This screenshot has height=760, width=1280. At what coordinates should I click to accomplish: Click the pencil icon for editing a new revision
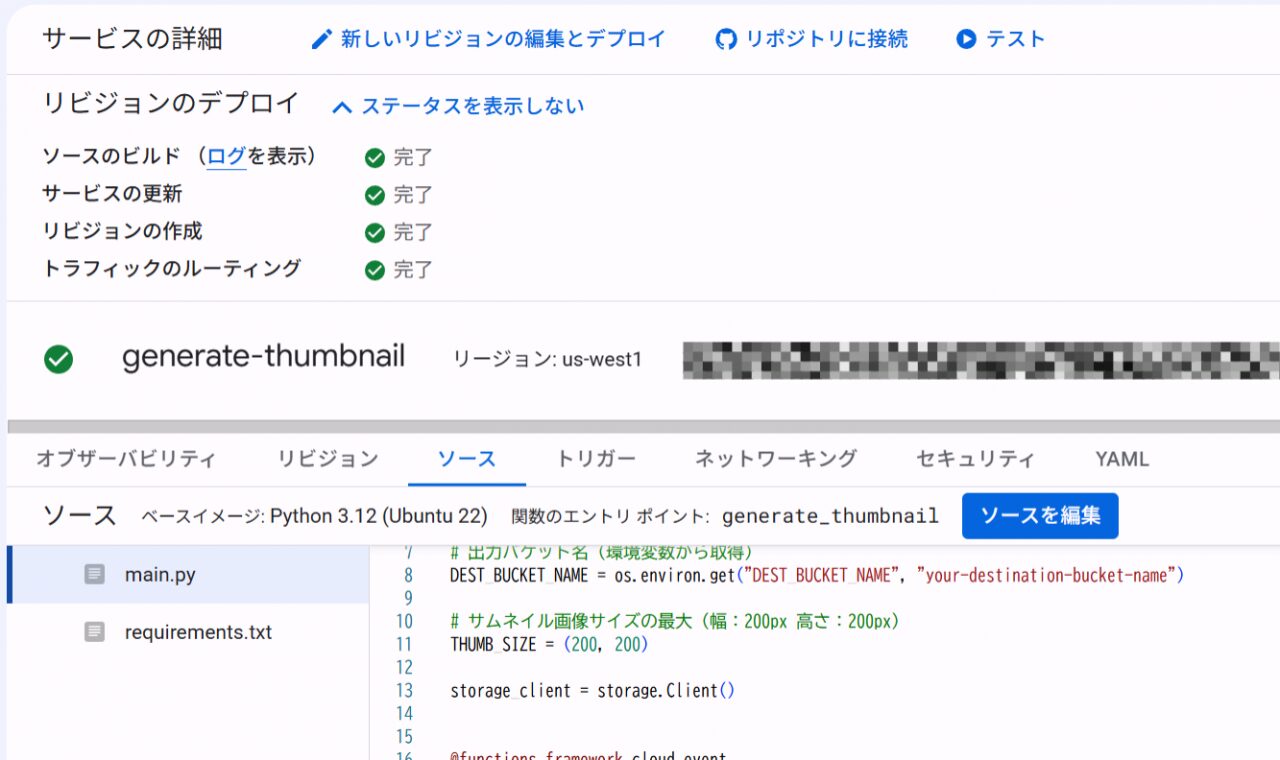coord(321,39)
